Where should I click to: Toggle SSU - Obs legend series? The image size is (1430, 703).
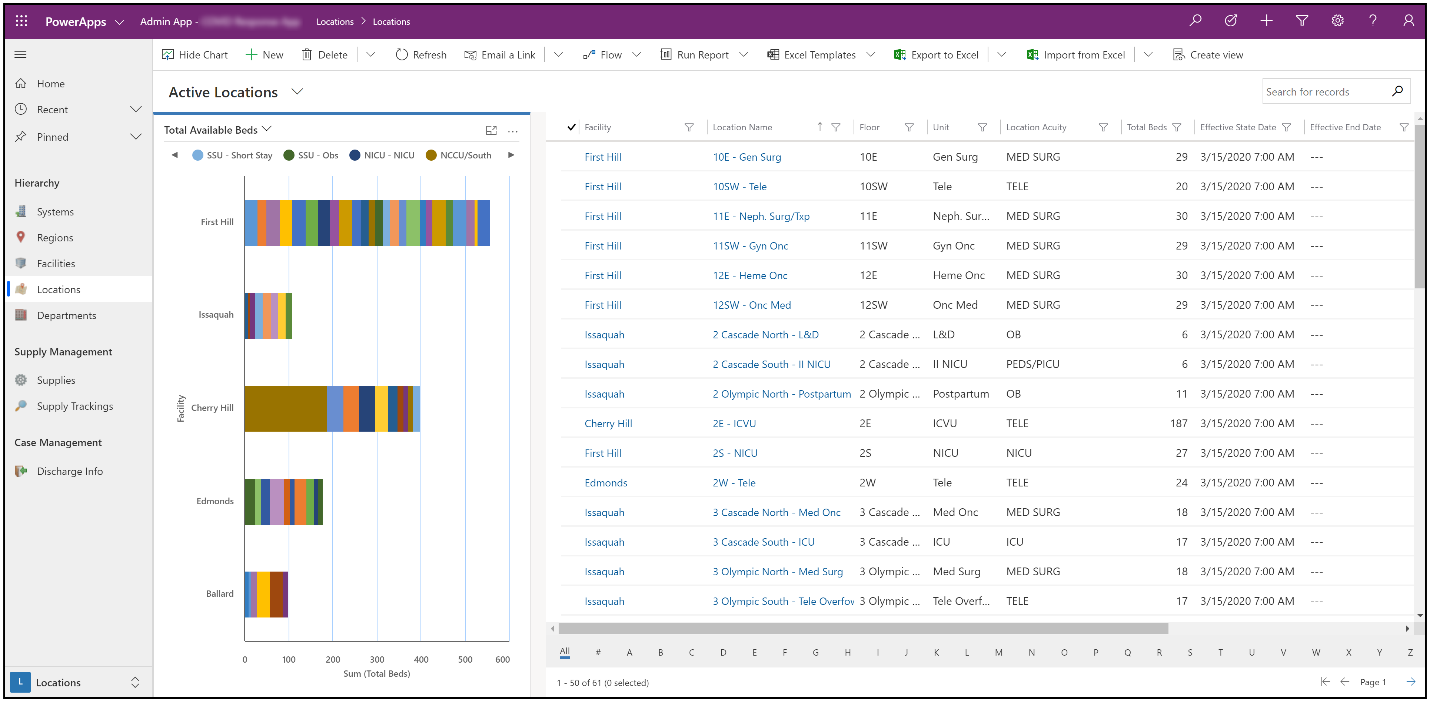[x=311, y=155]
